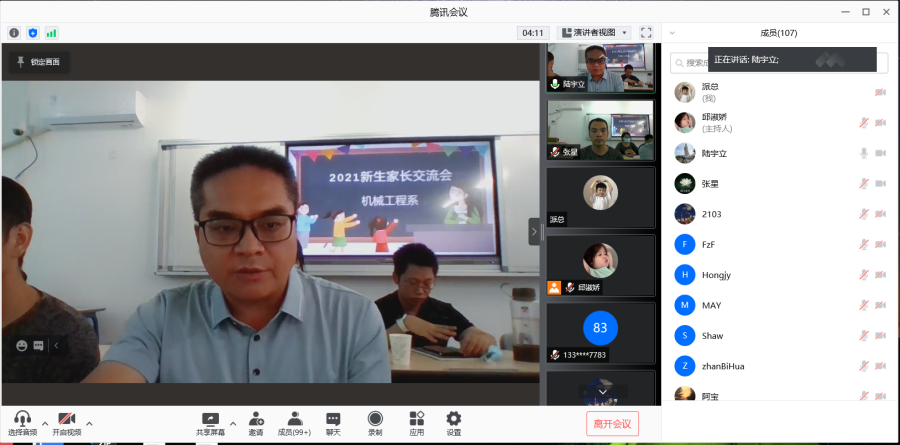Click the meeting info icon at top left
Viewport: 900px width, 445px height.
pos(14,33)
